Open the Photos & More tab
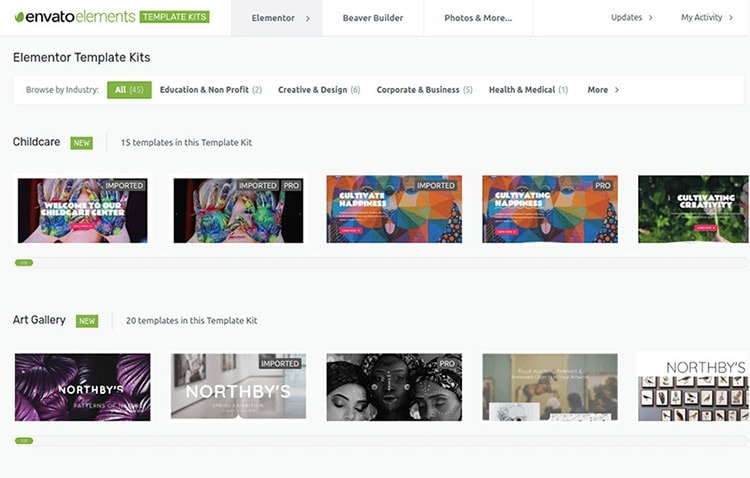This screenshot has height=478, width=750. point(478,18)
